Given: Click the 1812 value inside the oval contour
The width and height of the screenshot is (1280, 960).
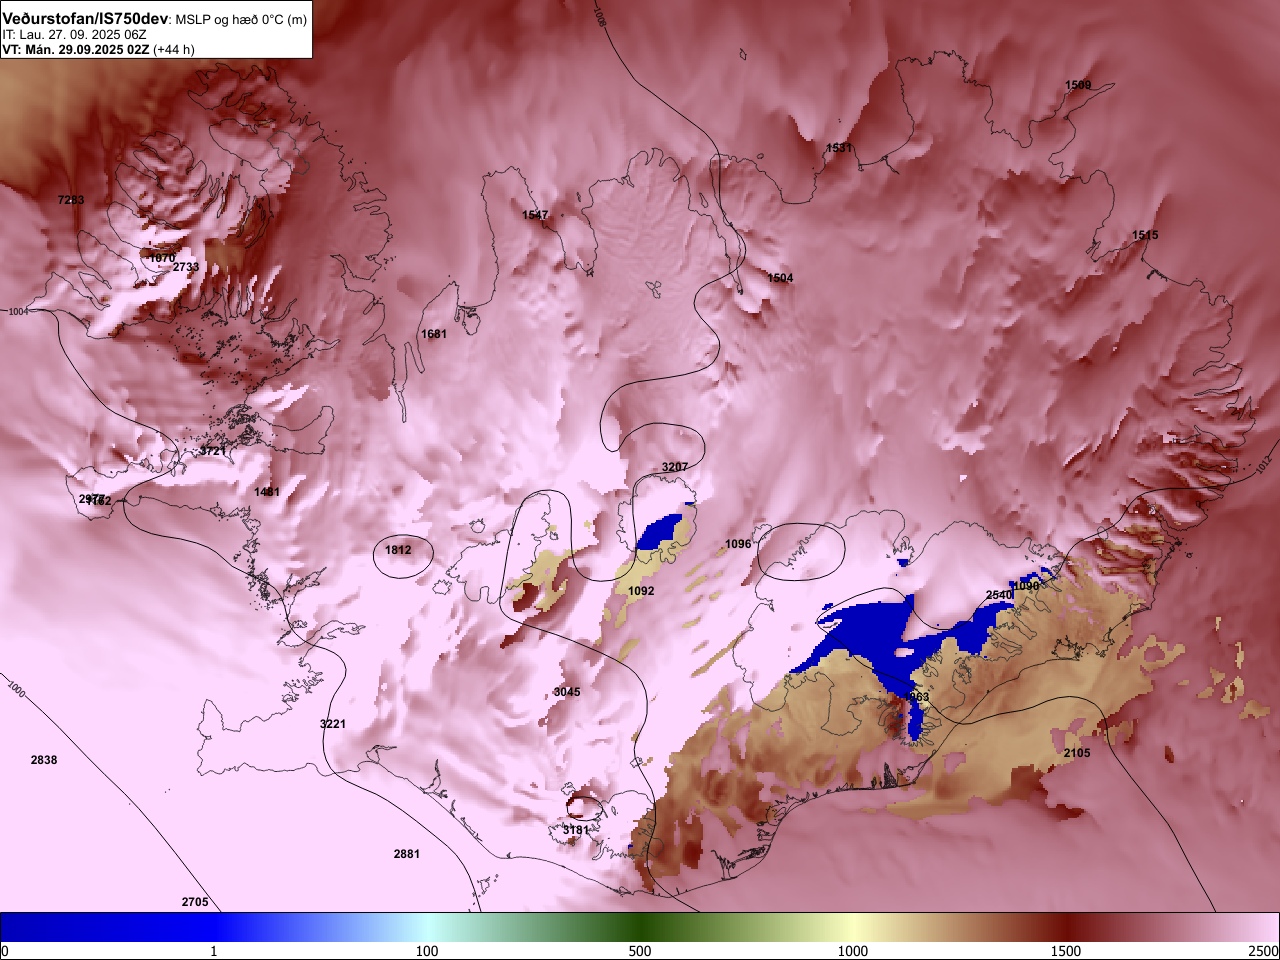Looking at the screenshot, I should pos(398,549).
